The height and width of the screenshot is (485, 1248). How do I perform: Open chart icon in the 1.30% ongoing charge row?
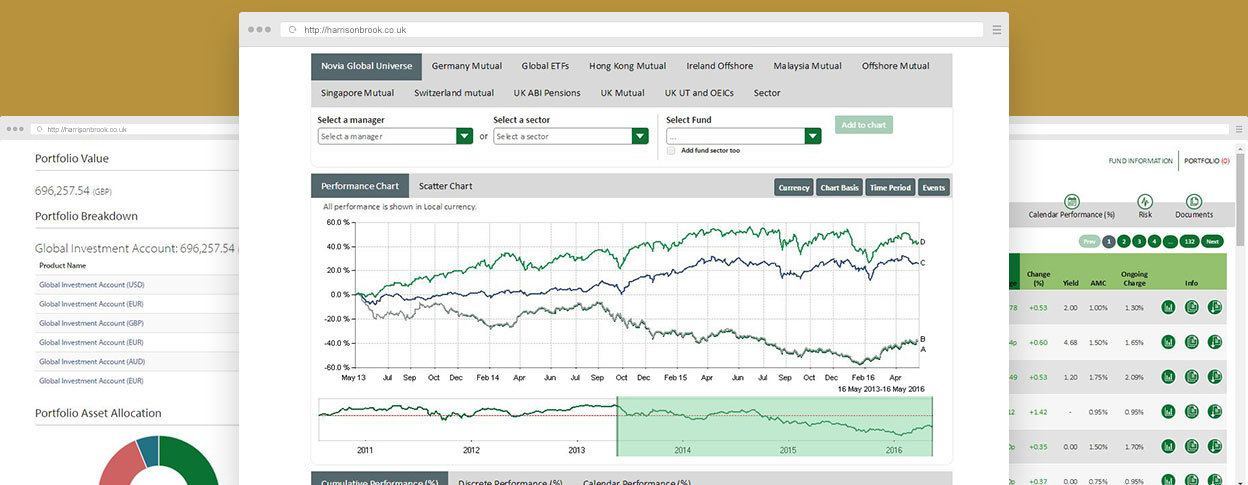click(1168, 308)
